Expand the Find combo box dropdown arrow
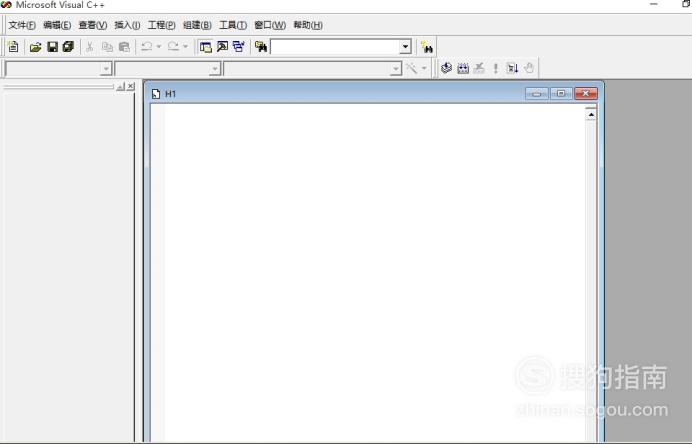The image size is (692, 444). [405, 47]
